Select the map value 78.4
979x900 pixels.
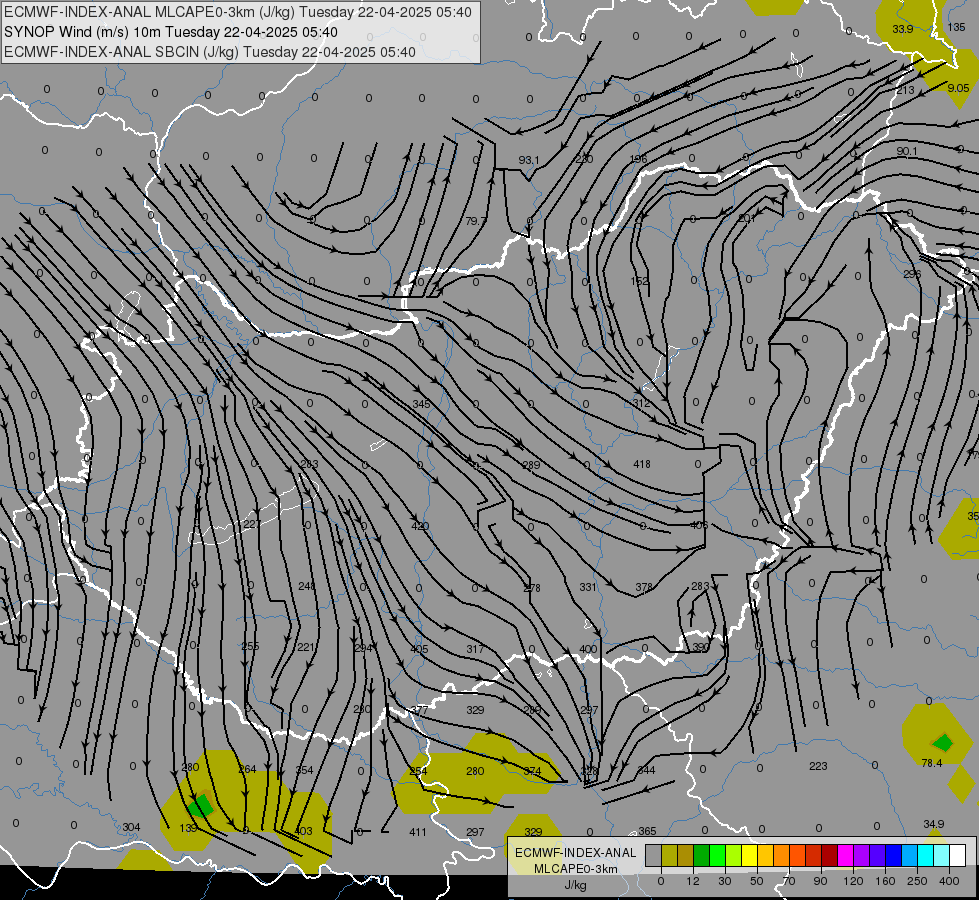(932, 763)
